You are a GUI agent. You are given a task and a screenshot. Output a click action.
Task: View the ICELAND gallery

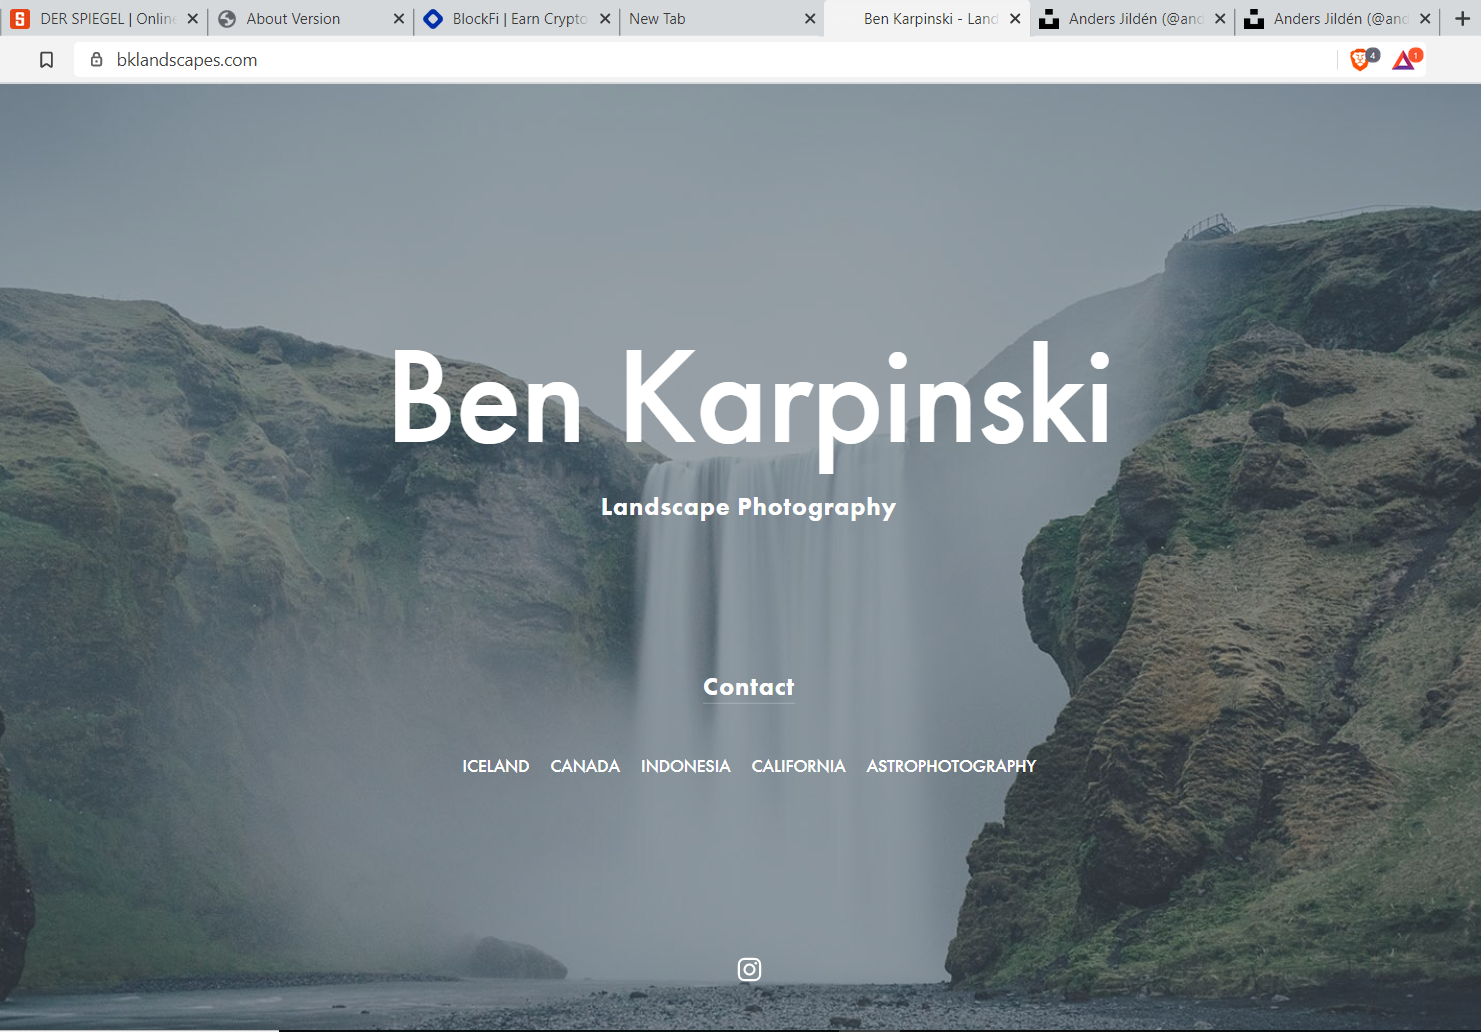(495, 766)
